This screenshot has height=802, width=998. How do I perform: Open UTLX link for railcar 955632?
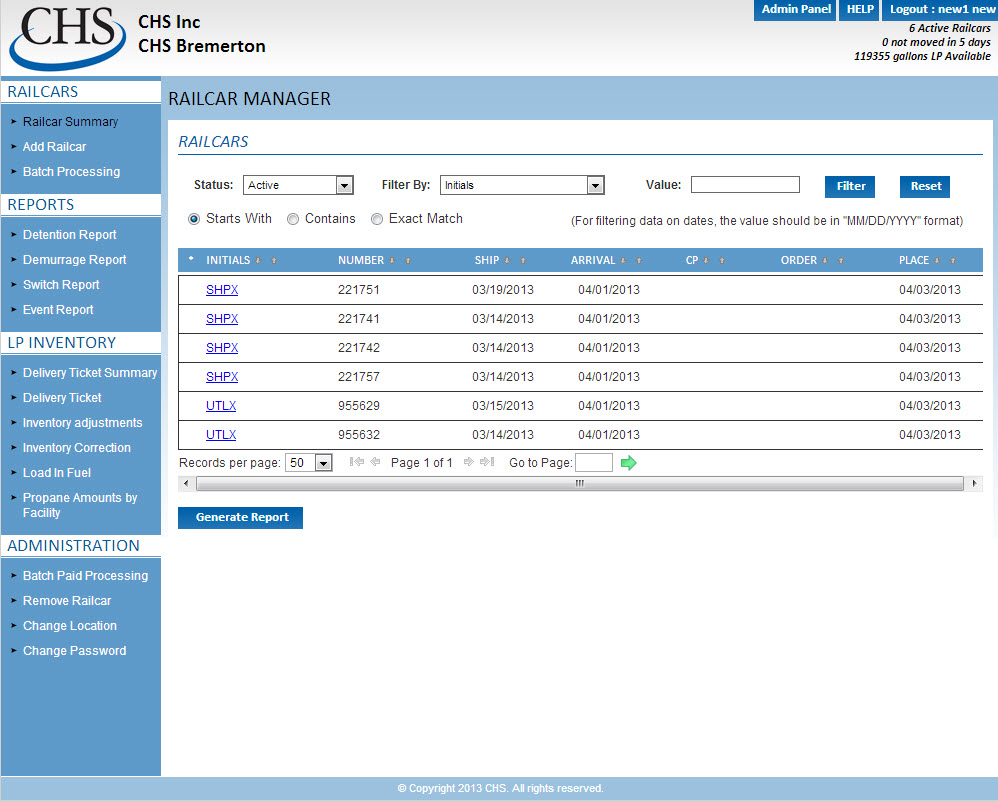tap(221, 435)
